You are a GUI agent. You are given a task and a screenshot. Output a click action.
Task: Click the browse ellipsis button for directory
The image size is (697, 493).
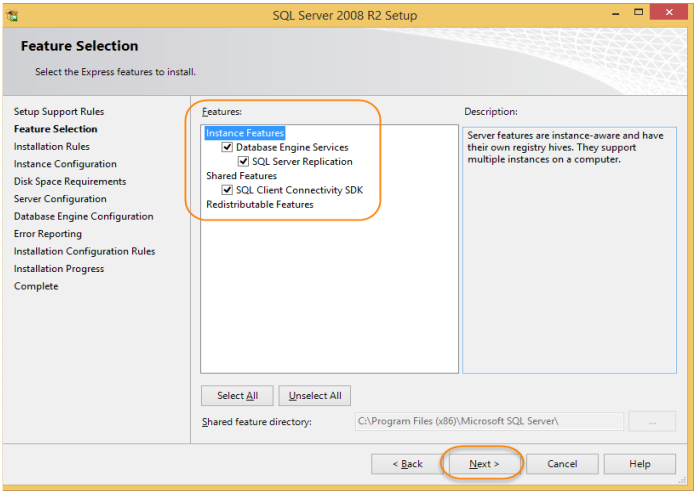[x=652, y=421]
